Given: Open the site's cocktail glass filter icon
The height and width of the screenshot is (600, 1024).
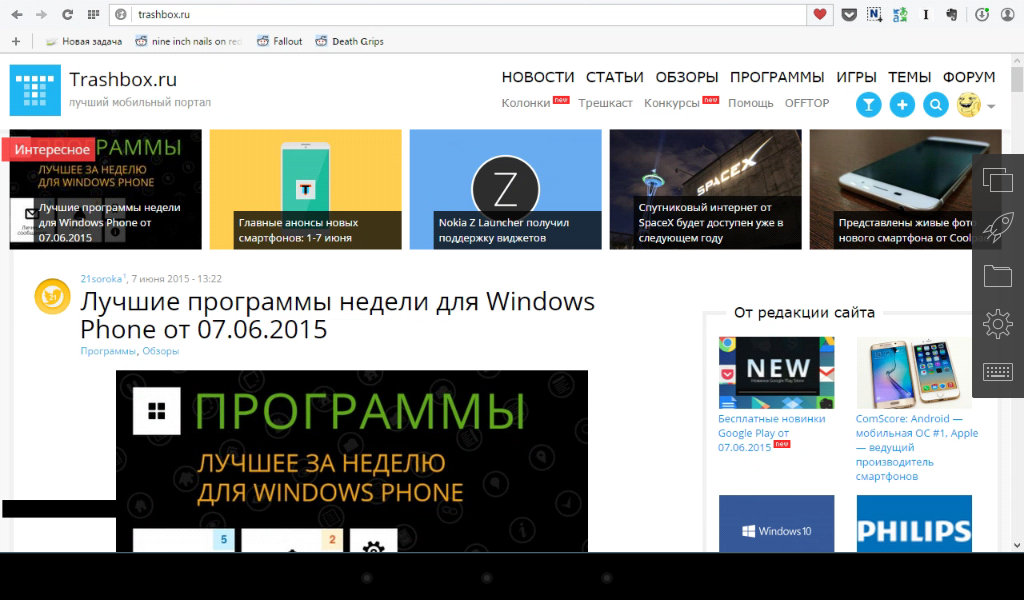Looking at the screenshot, I should tap(869, 104).
